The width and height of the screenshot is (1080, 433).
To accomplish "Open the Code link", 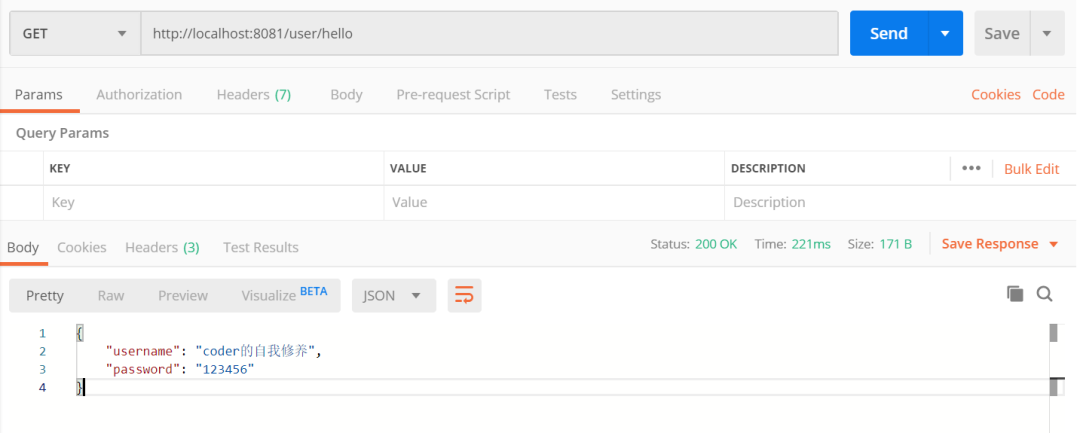I will coord(1048,95).
